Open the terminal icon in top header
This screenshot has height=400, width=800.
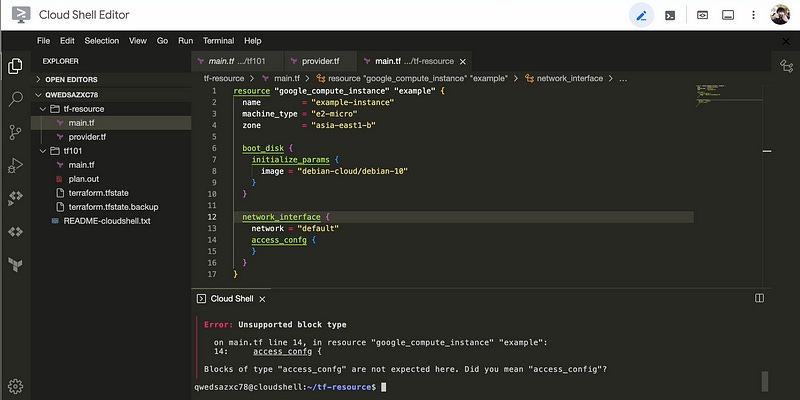pyautogui.click(x=670, y=15)
